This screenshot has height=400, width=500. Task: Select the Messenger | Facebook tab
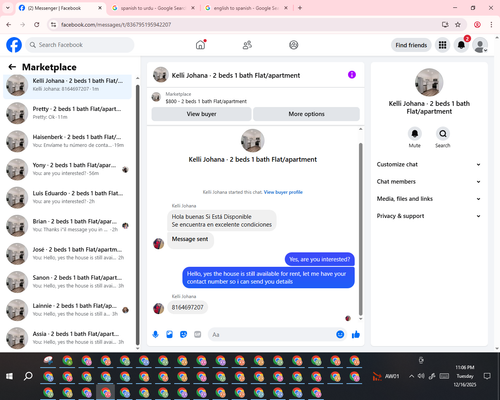60,8
